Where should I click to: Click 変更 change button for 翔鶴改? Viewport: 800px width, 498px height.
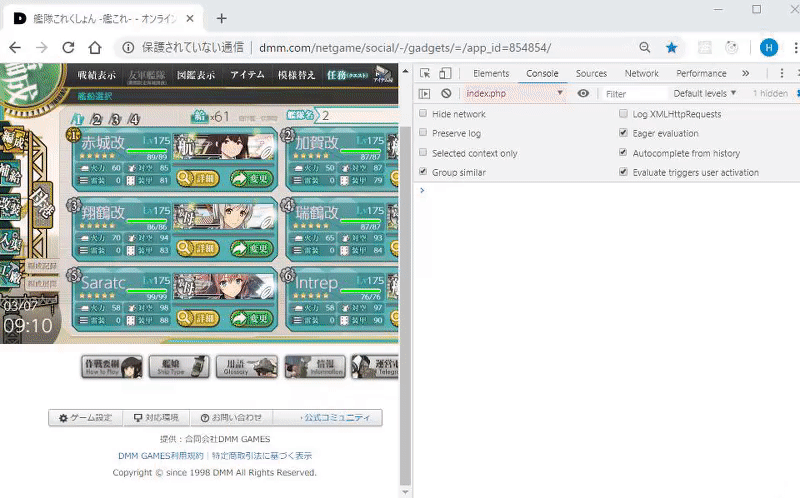[x=252, y=248]
